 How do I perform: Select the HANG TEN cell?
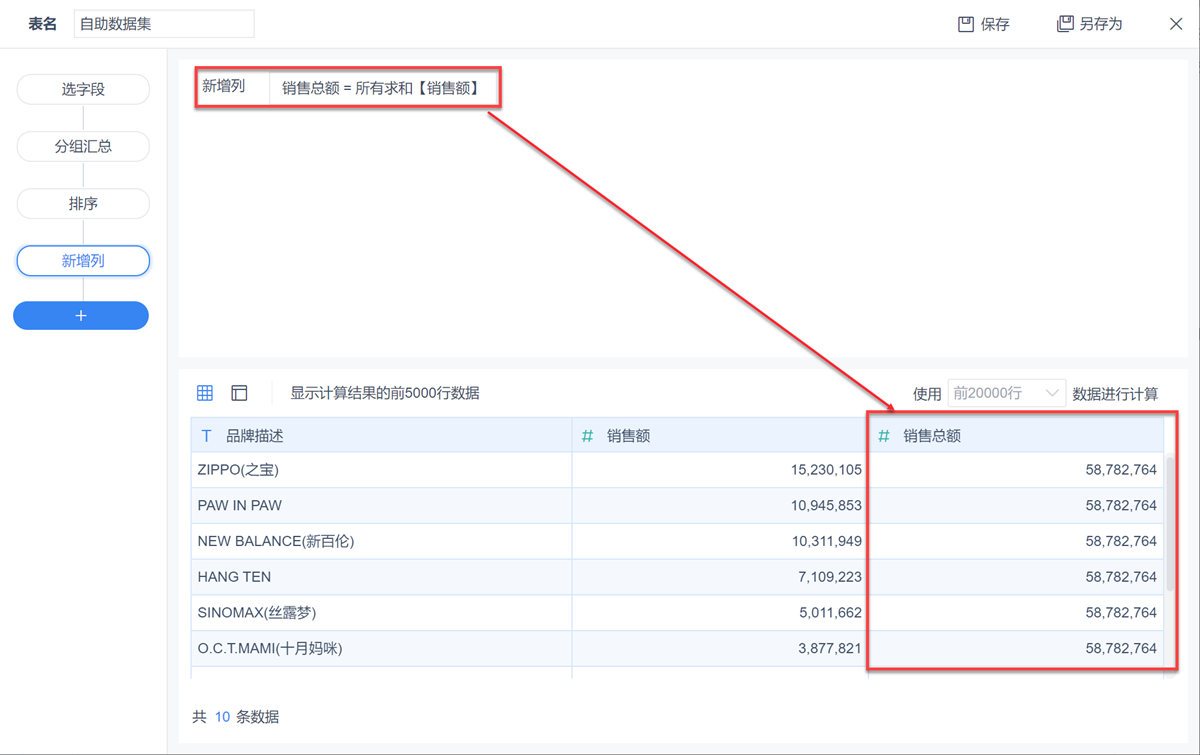click(381, 577)
